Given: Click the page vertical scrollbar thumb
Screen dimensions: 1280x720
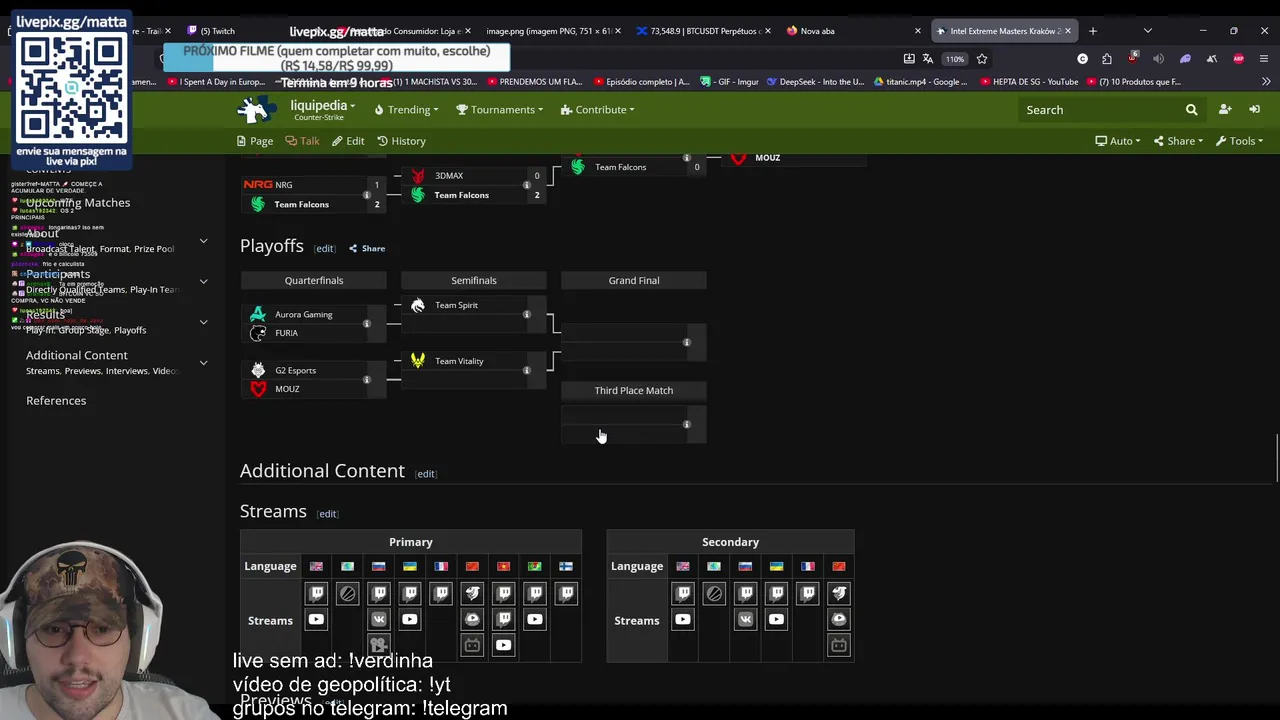Looking at the screenshot, I should 1276,459.
